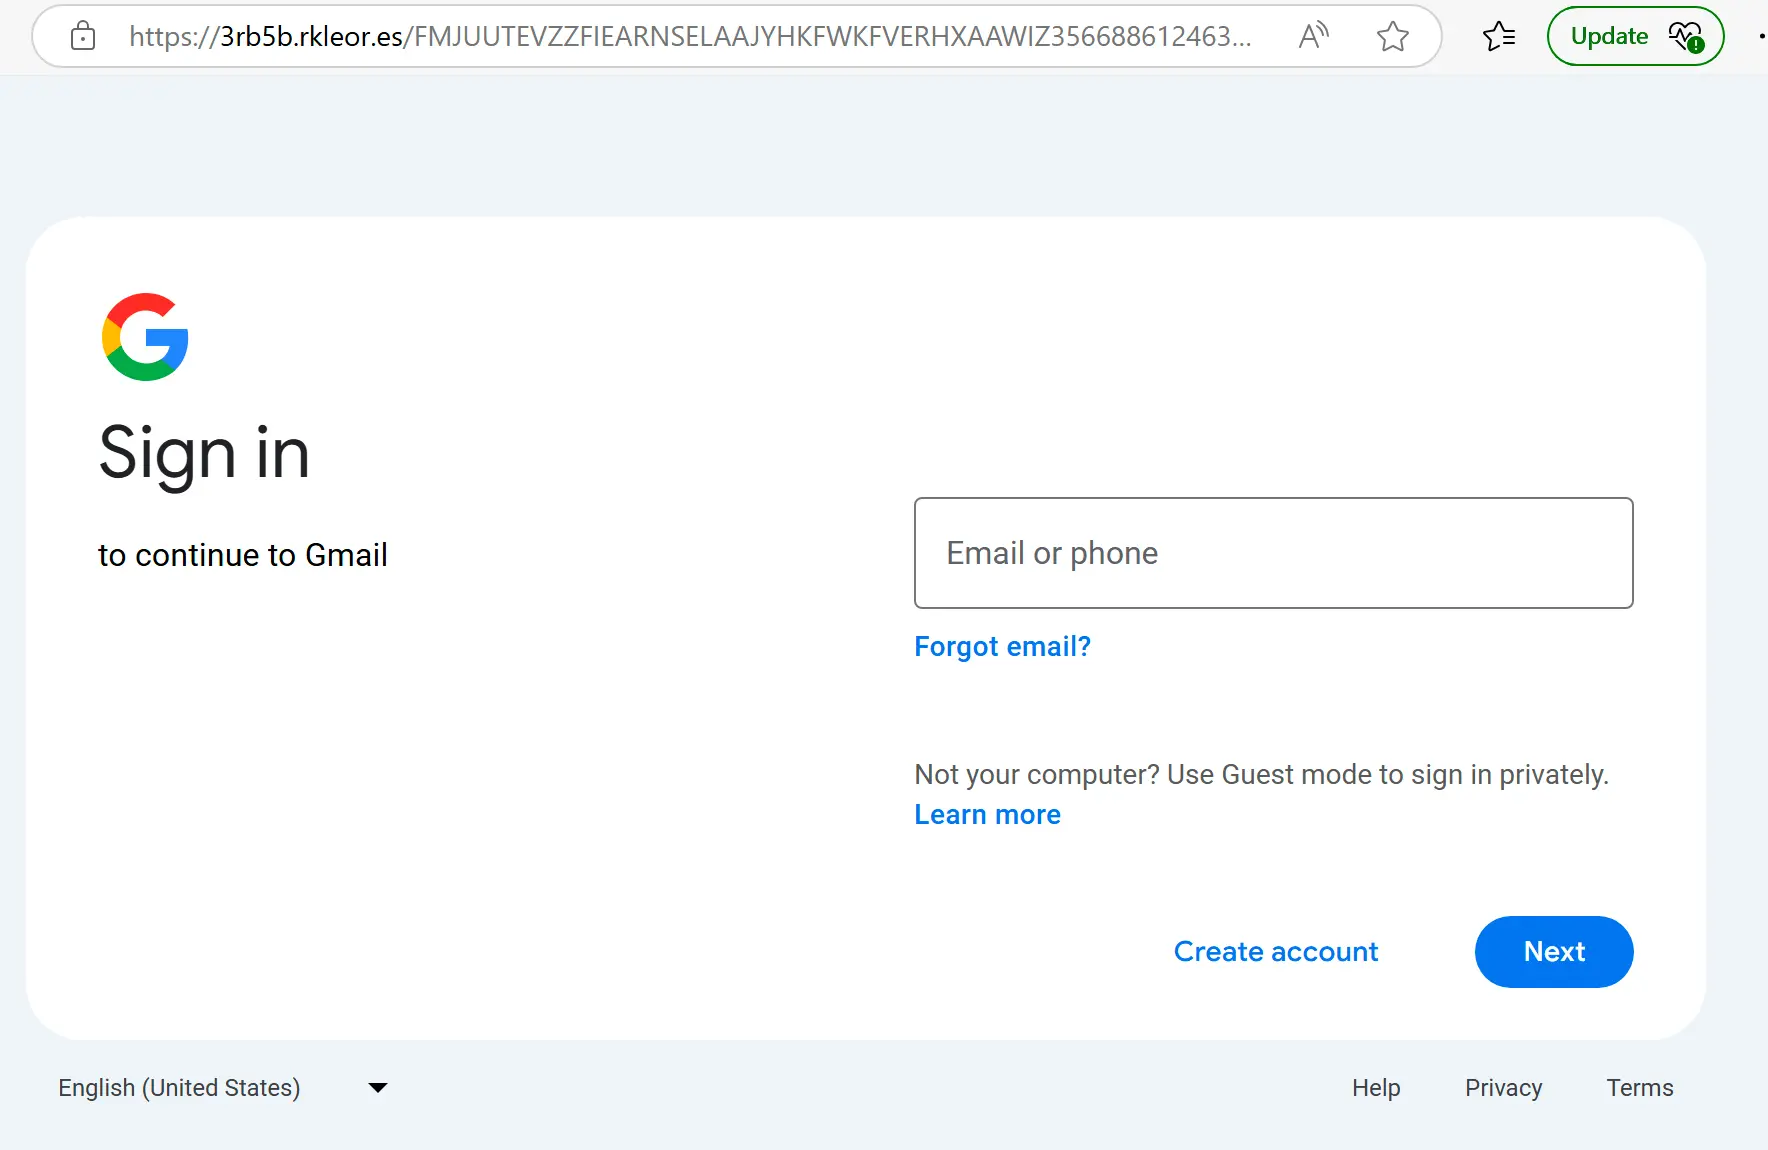Click the Create account button

(1276, 951)
